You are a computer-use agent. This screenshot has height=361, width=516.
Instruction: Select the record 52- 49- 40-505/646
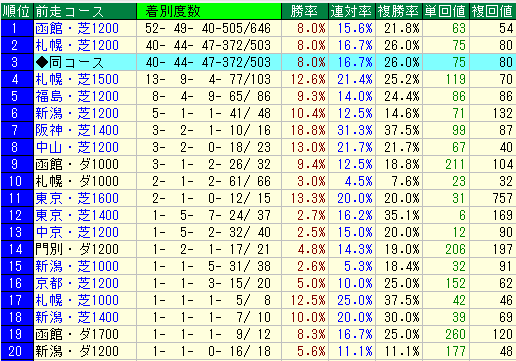(208, 28)
